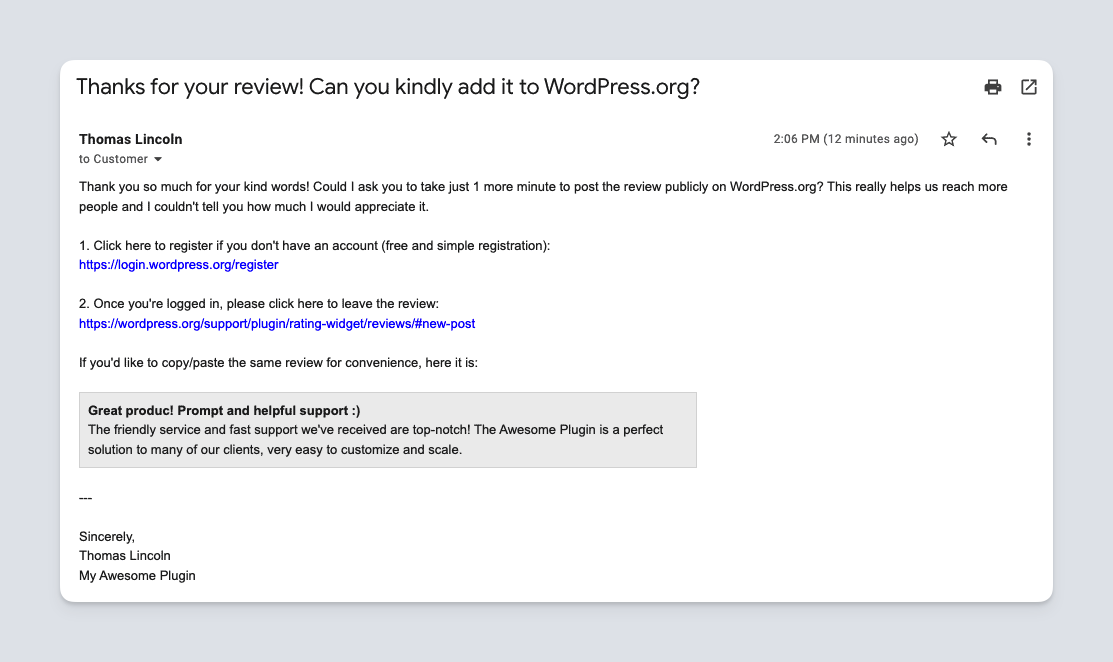Click the sender name Thomas Lincoln in the header

[131, 139]
